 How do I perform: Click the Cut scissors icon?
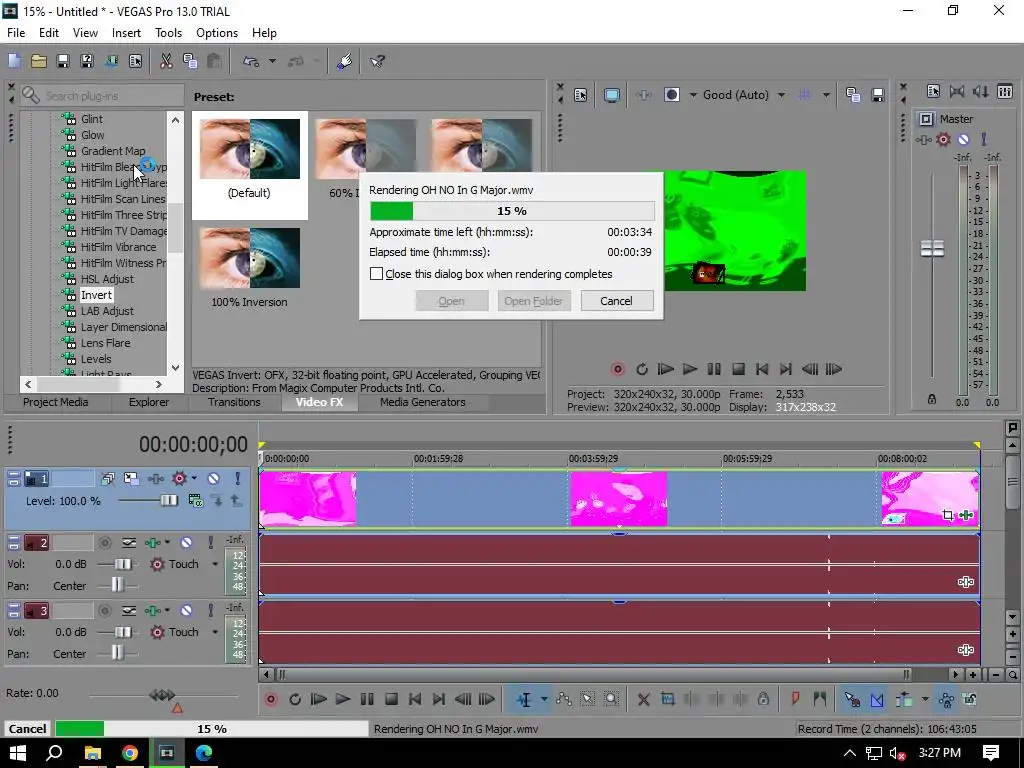(166, 61)
